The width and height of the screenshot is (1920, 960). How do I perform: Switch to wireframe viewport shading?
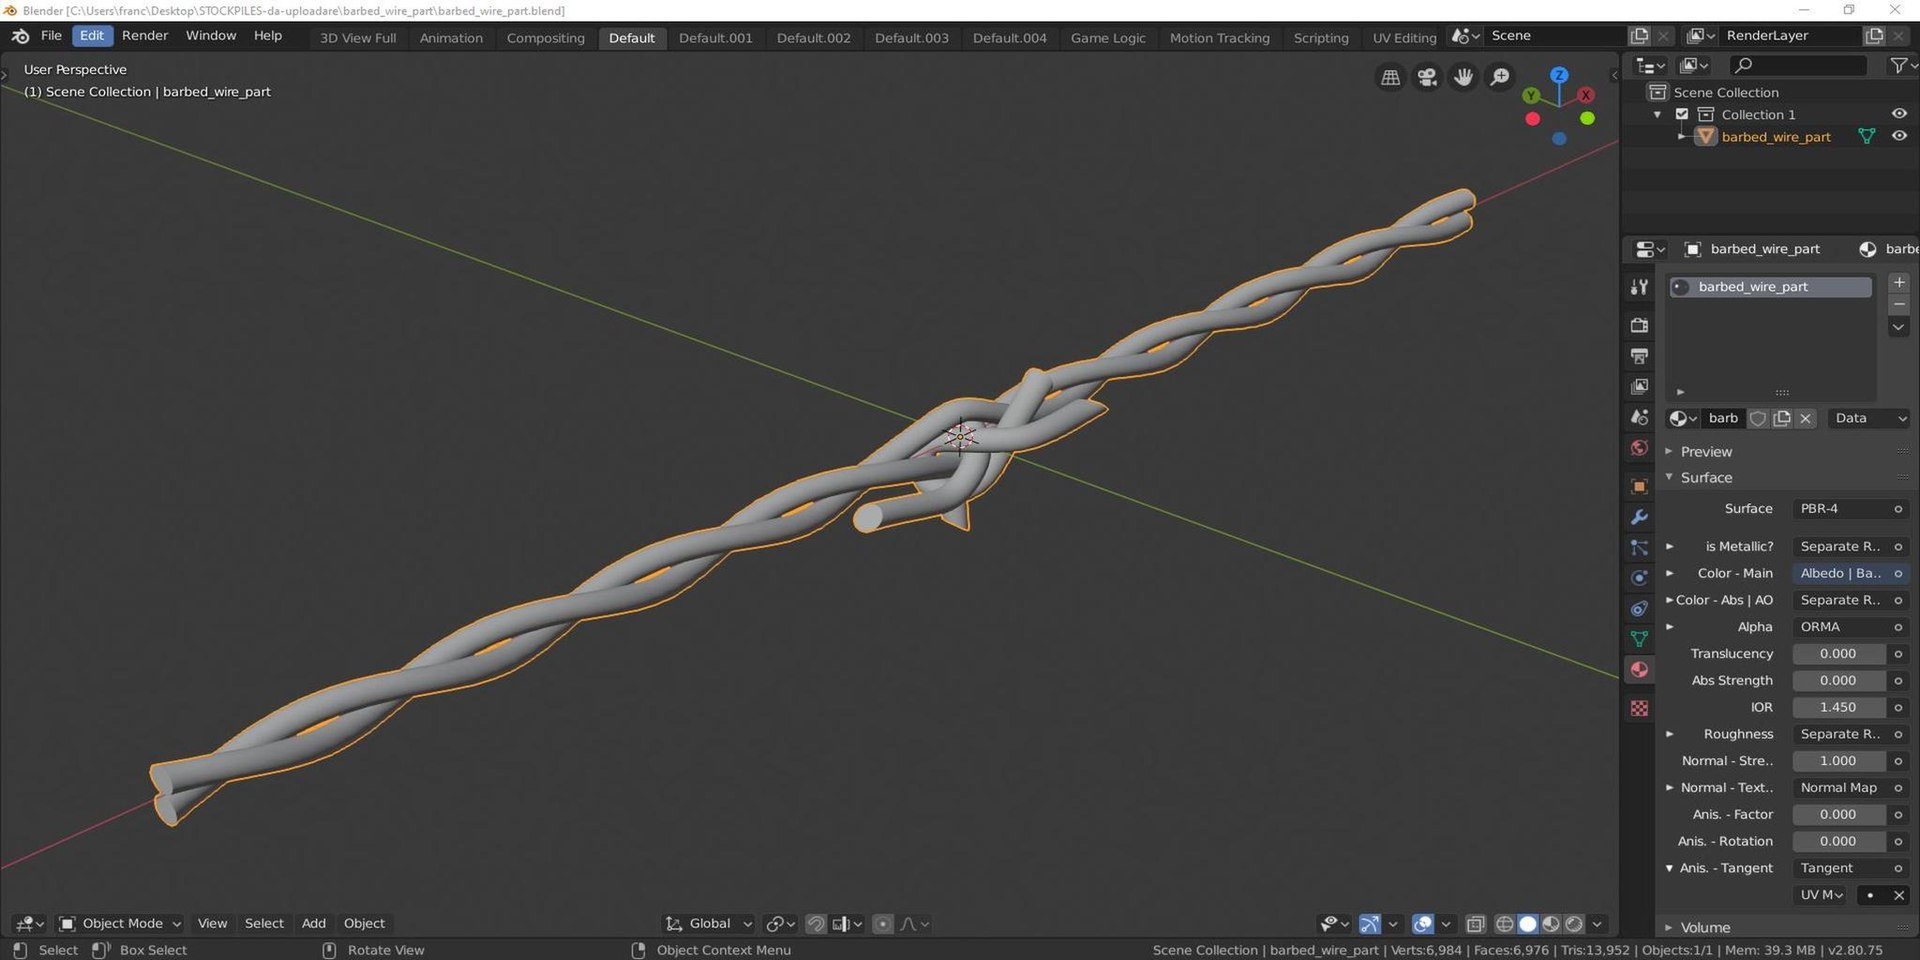tap(1504, 924)
